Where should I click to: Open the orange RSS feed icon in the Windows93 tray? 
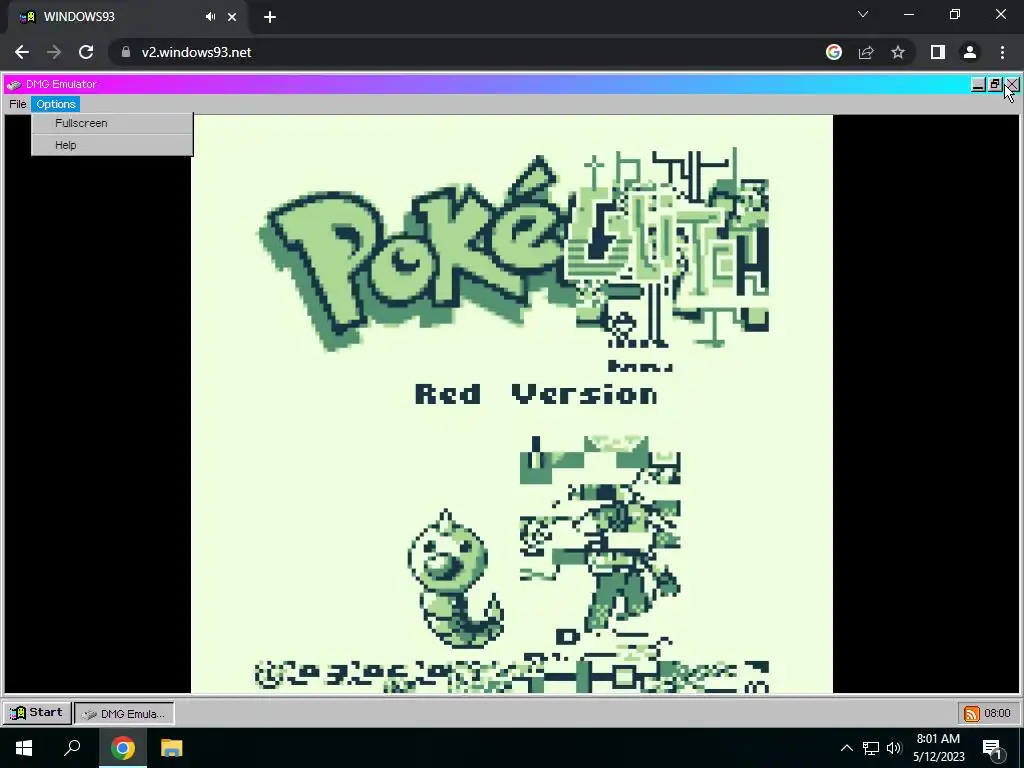pos(971,713)
